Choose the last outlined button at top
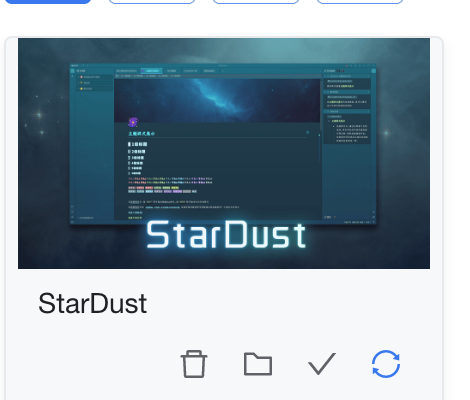 click(360, 1)
